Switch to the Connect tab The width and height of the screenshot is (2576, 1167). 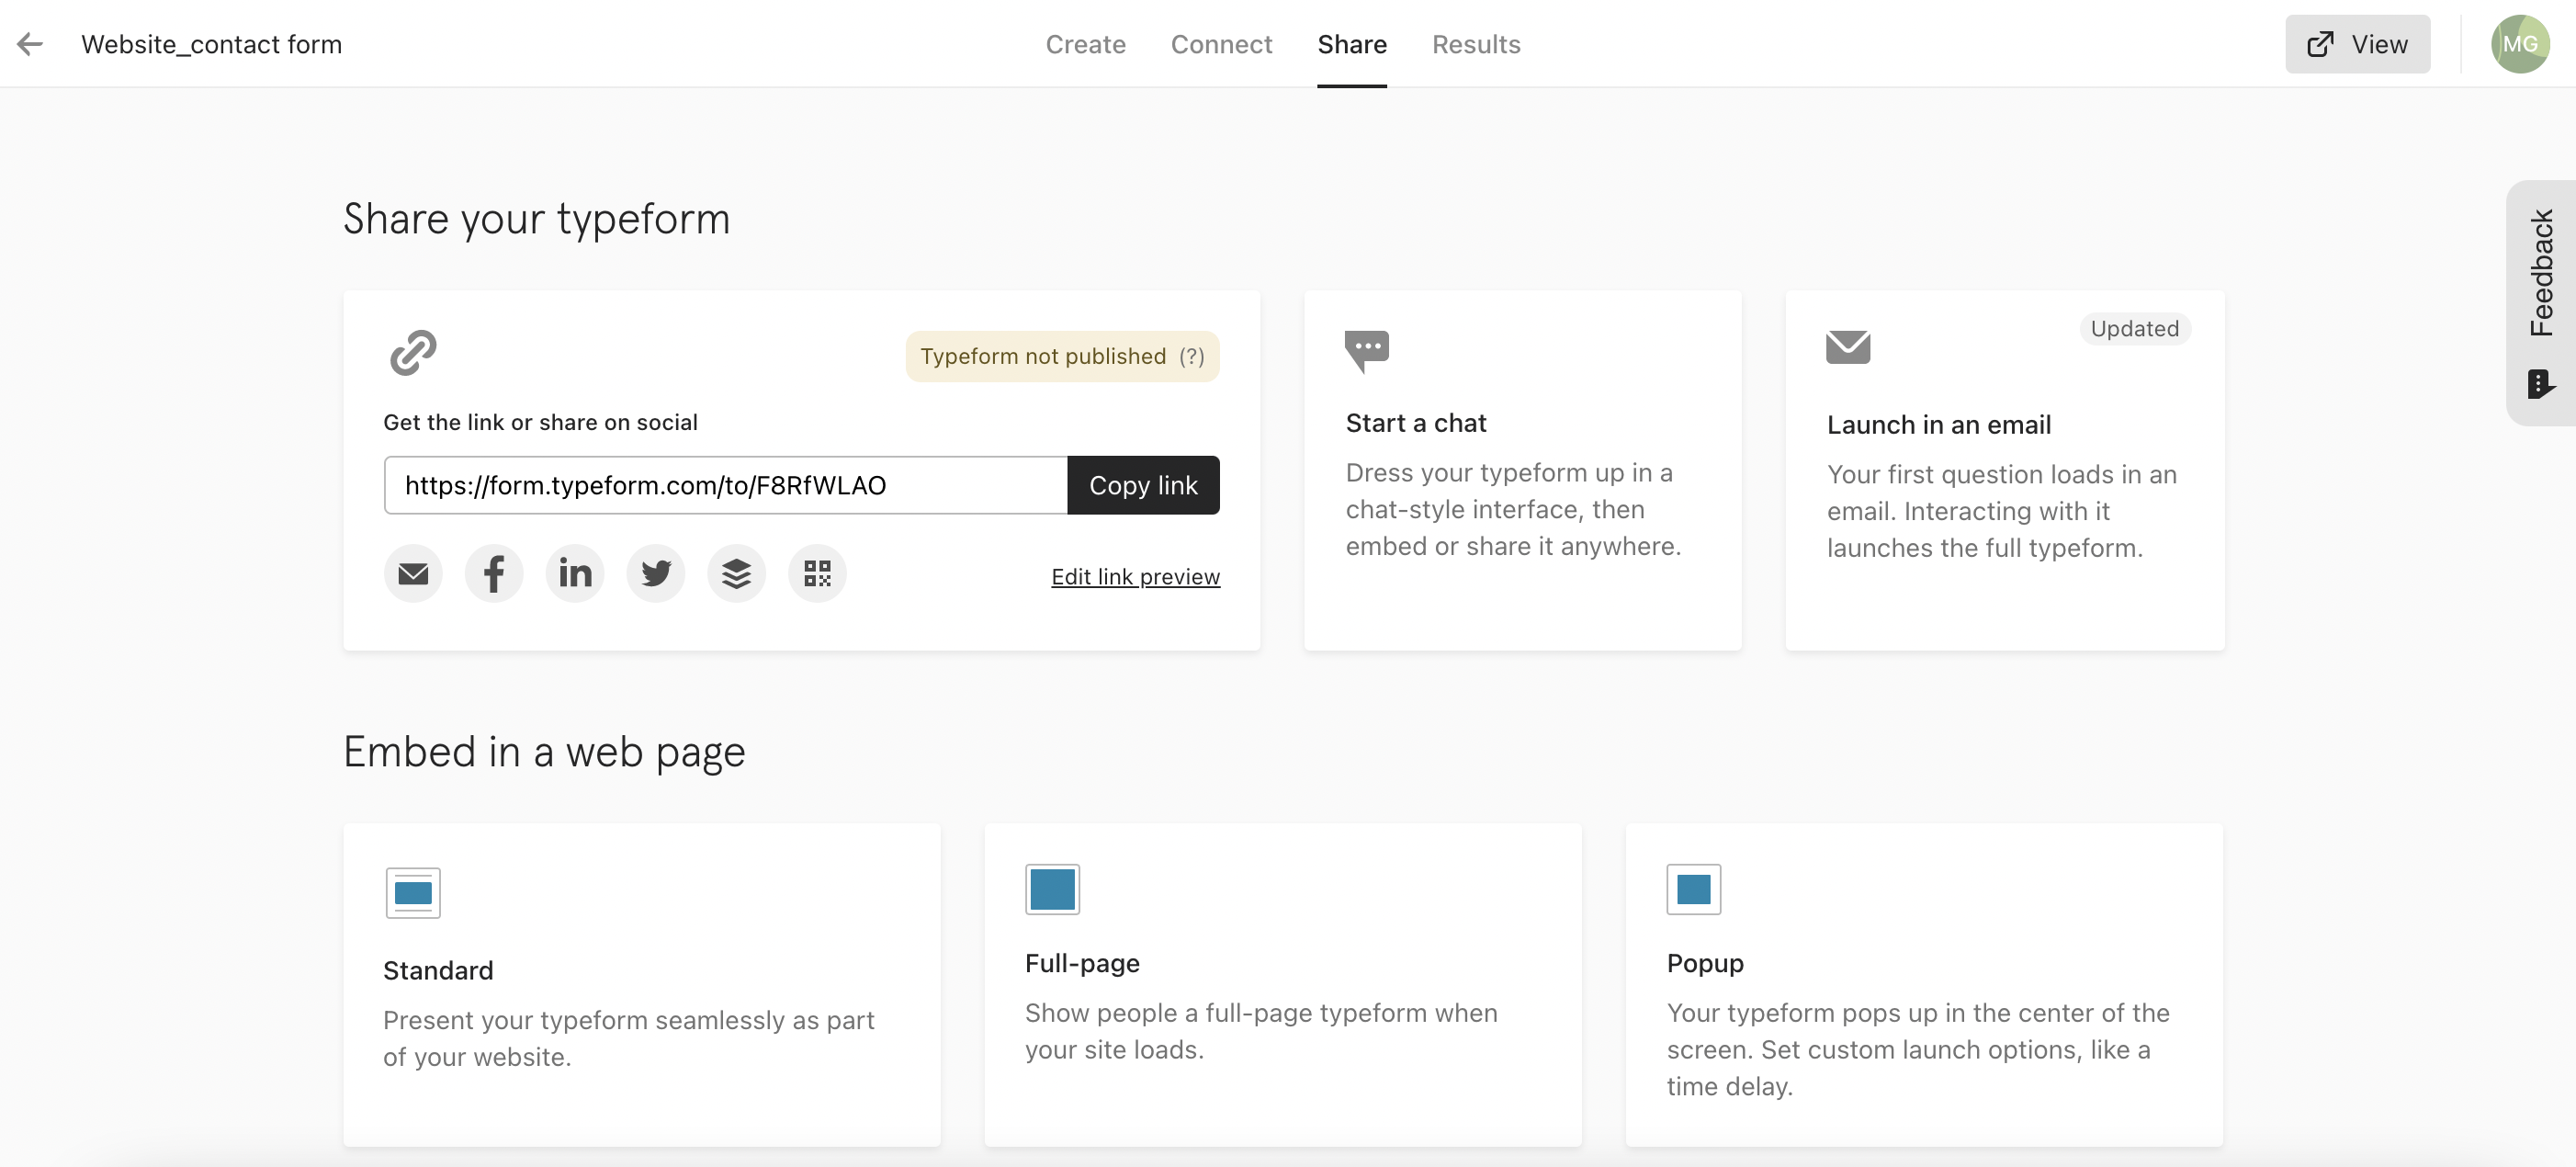tap(1221, 44)
